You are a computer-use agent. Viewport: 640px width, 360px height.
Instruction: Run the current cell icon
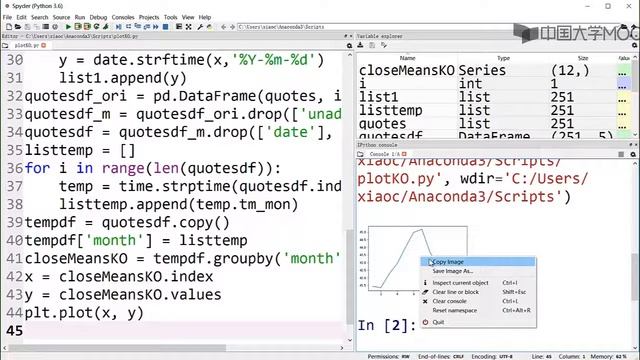pos(78,27)
